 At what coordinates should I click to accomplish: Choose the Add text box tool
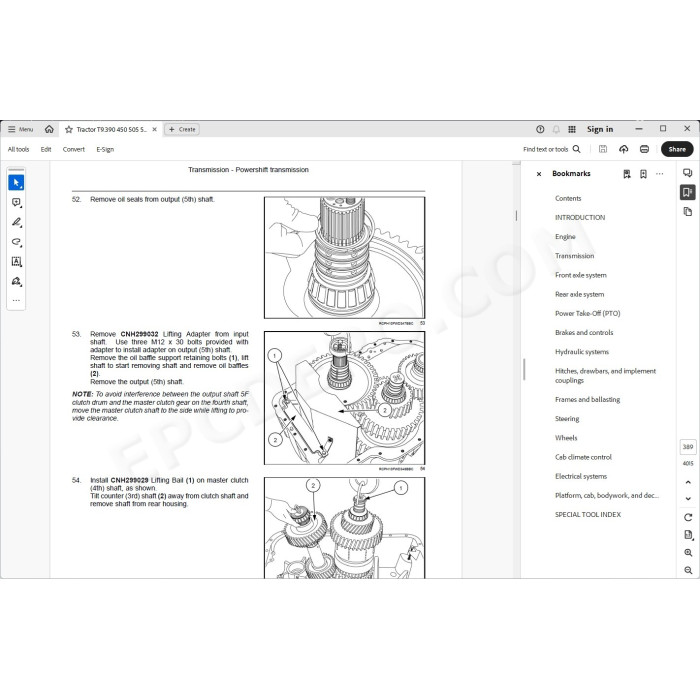click(x=16, y=261)
